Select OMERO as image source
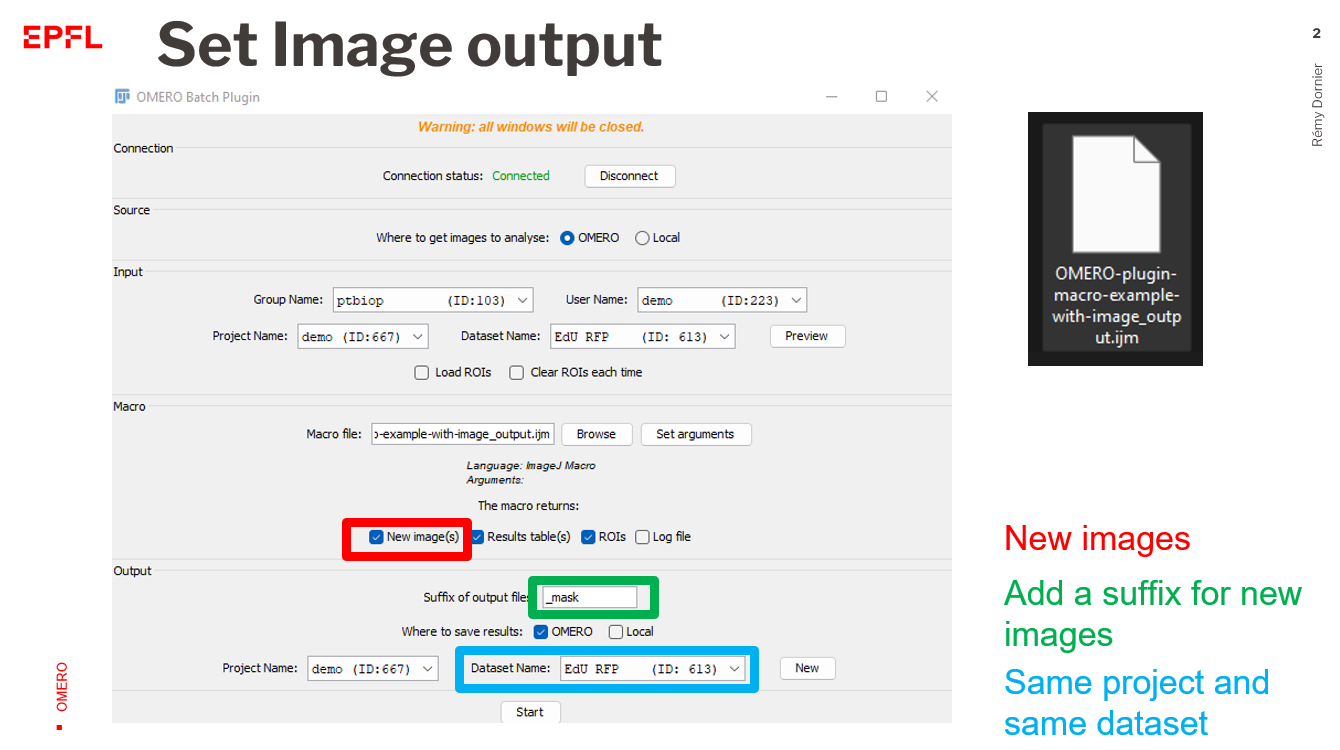Viewport: 1340px width, 750px height. click(567, 238)
